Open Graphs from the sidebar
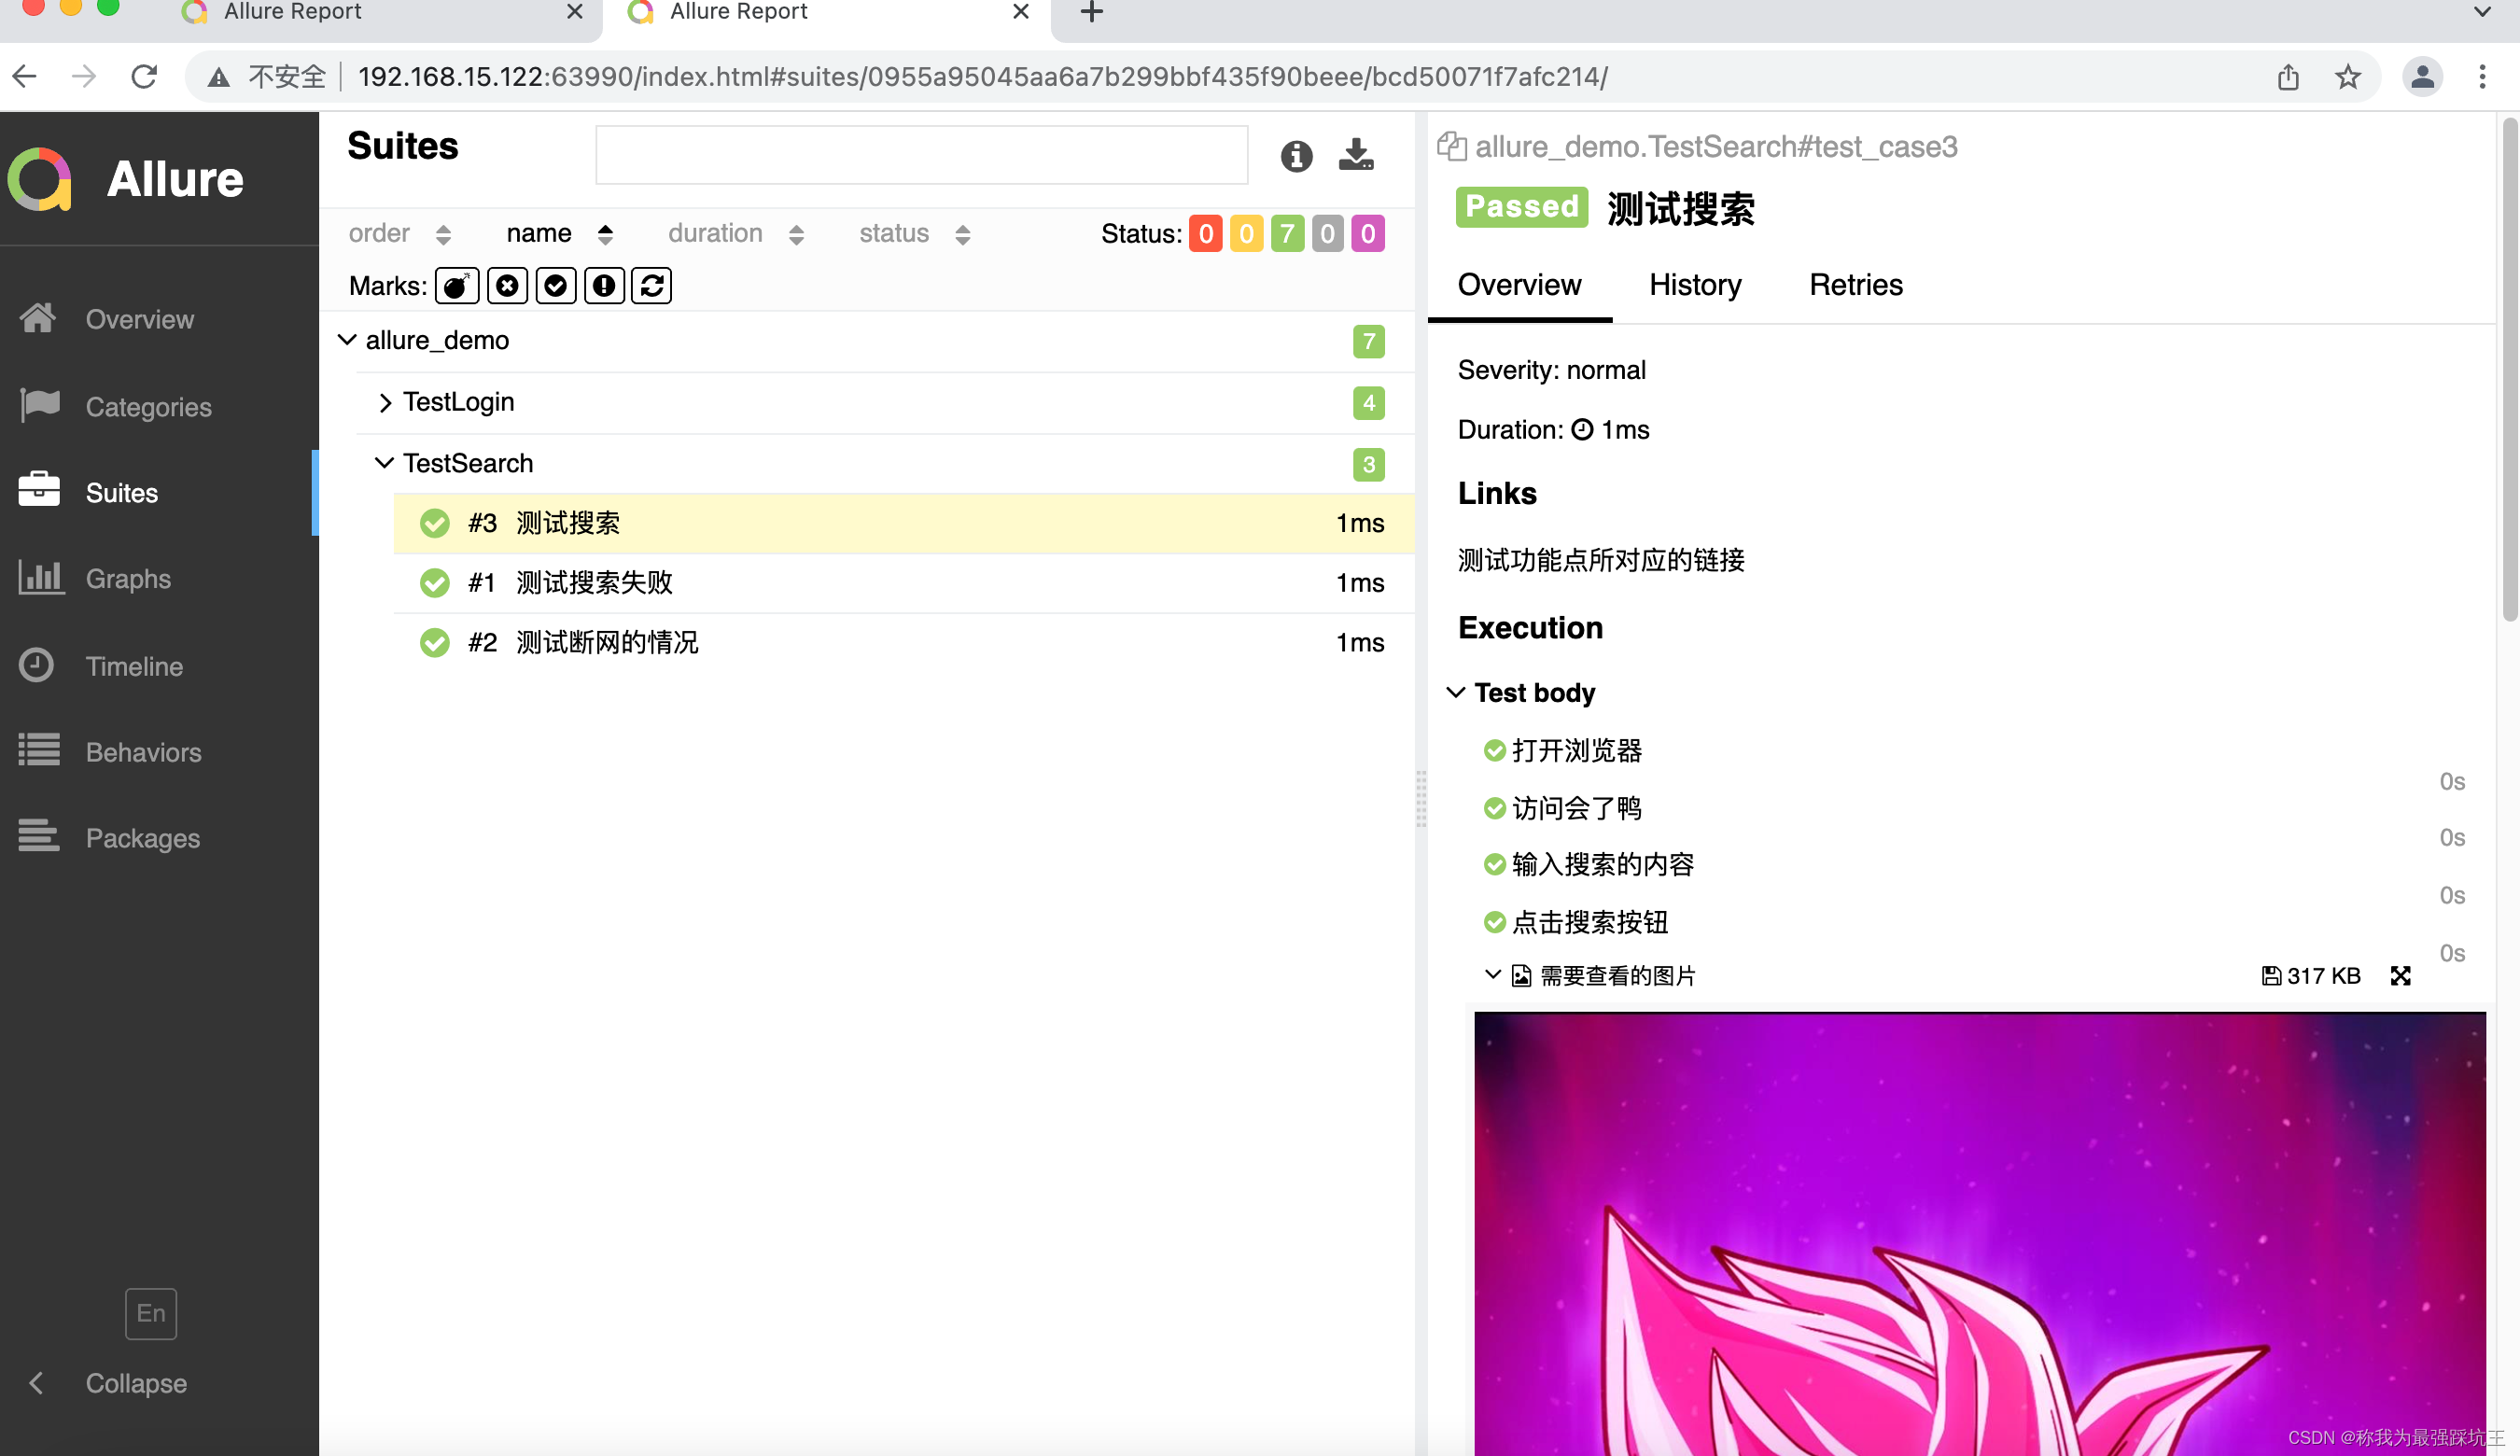The image size is (2520, 1456). coord(127,578)
